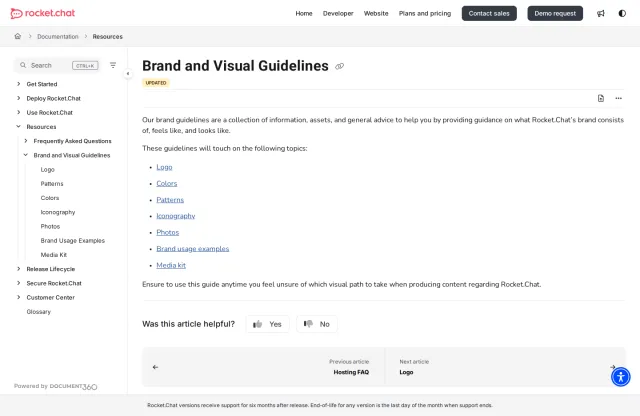Viewport: 640px width, 416px height.
Task: Click the thumbs-down No button
Action: coord(317,324)
